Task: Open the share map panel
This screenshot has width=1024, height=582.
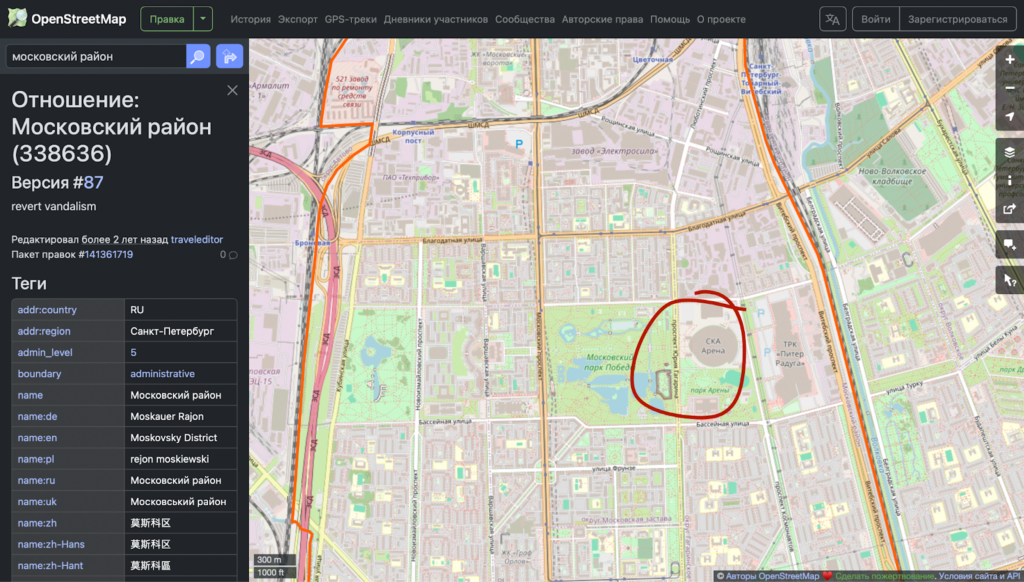Action: pyautogui.click(x=1010, y=210)
